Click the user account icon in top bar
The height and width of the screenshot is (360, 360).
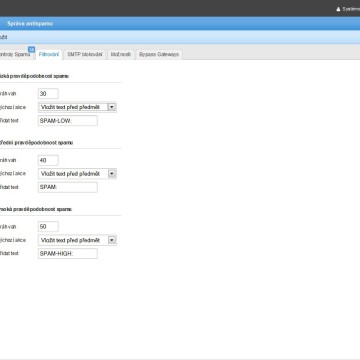(x=338, y=9)
